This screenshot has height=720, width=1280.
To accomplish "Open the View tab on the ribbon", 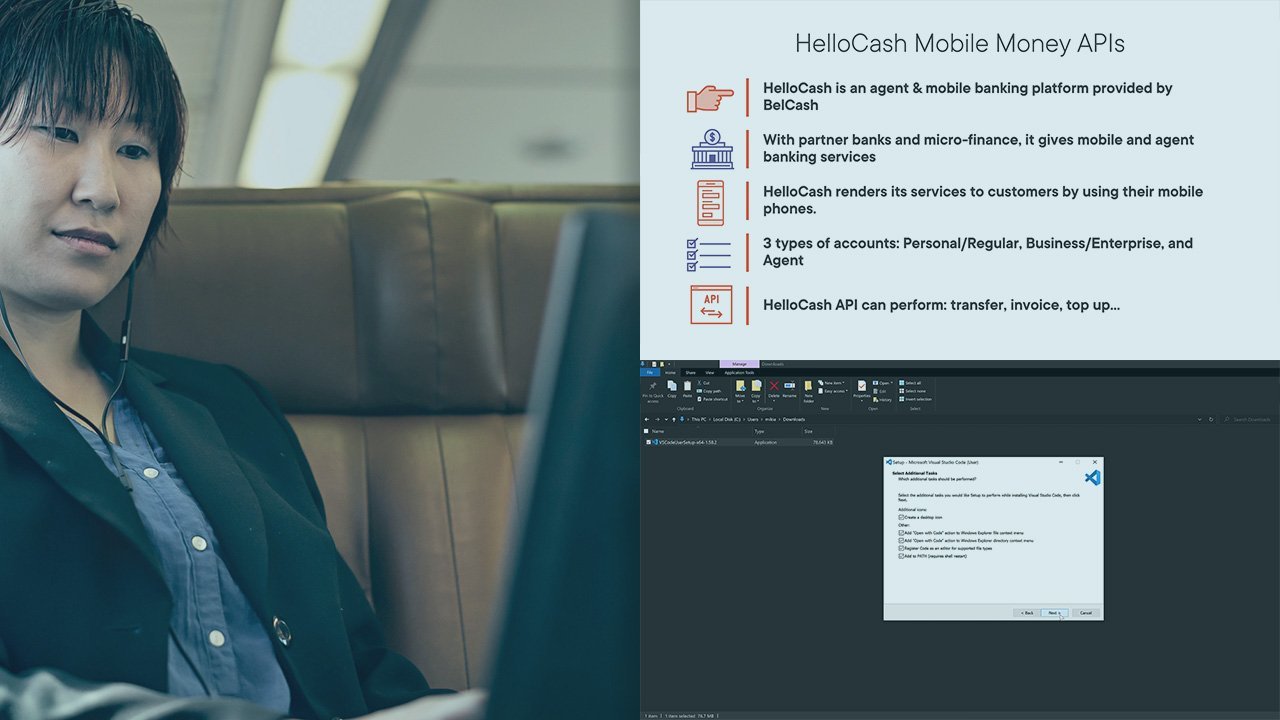I will pyautogui.click(x=710, y=372).
